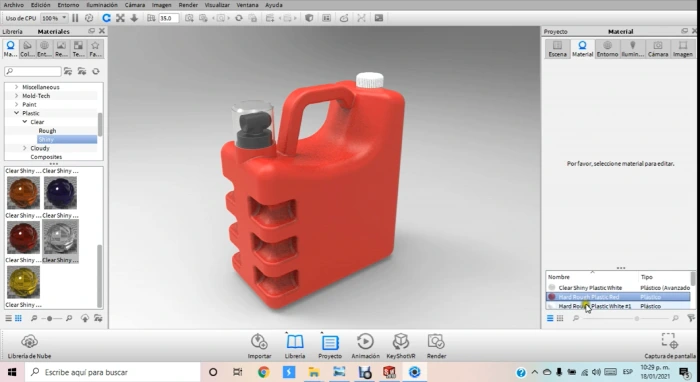700x382 pixels.
Task: Click the Render button in bottom toolbar
Action: (436, 346)
